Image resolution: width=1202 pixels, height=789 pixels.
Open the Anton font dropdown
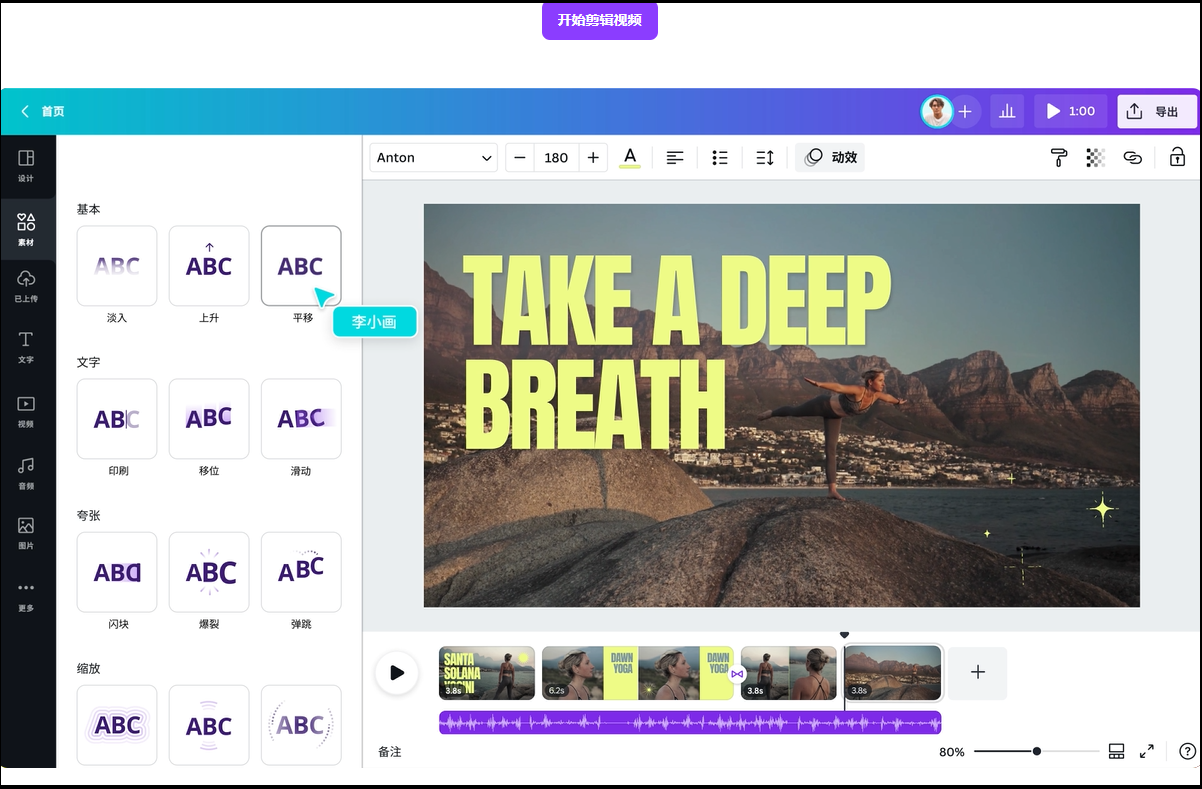[x=433, y=157]
